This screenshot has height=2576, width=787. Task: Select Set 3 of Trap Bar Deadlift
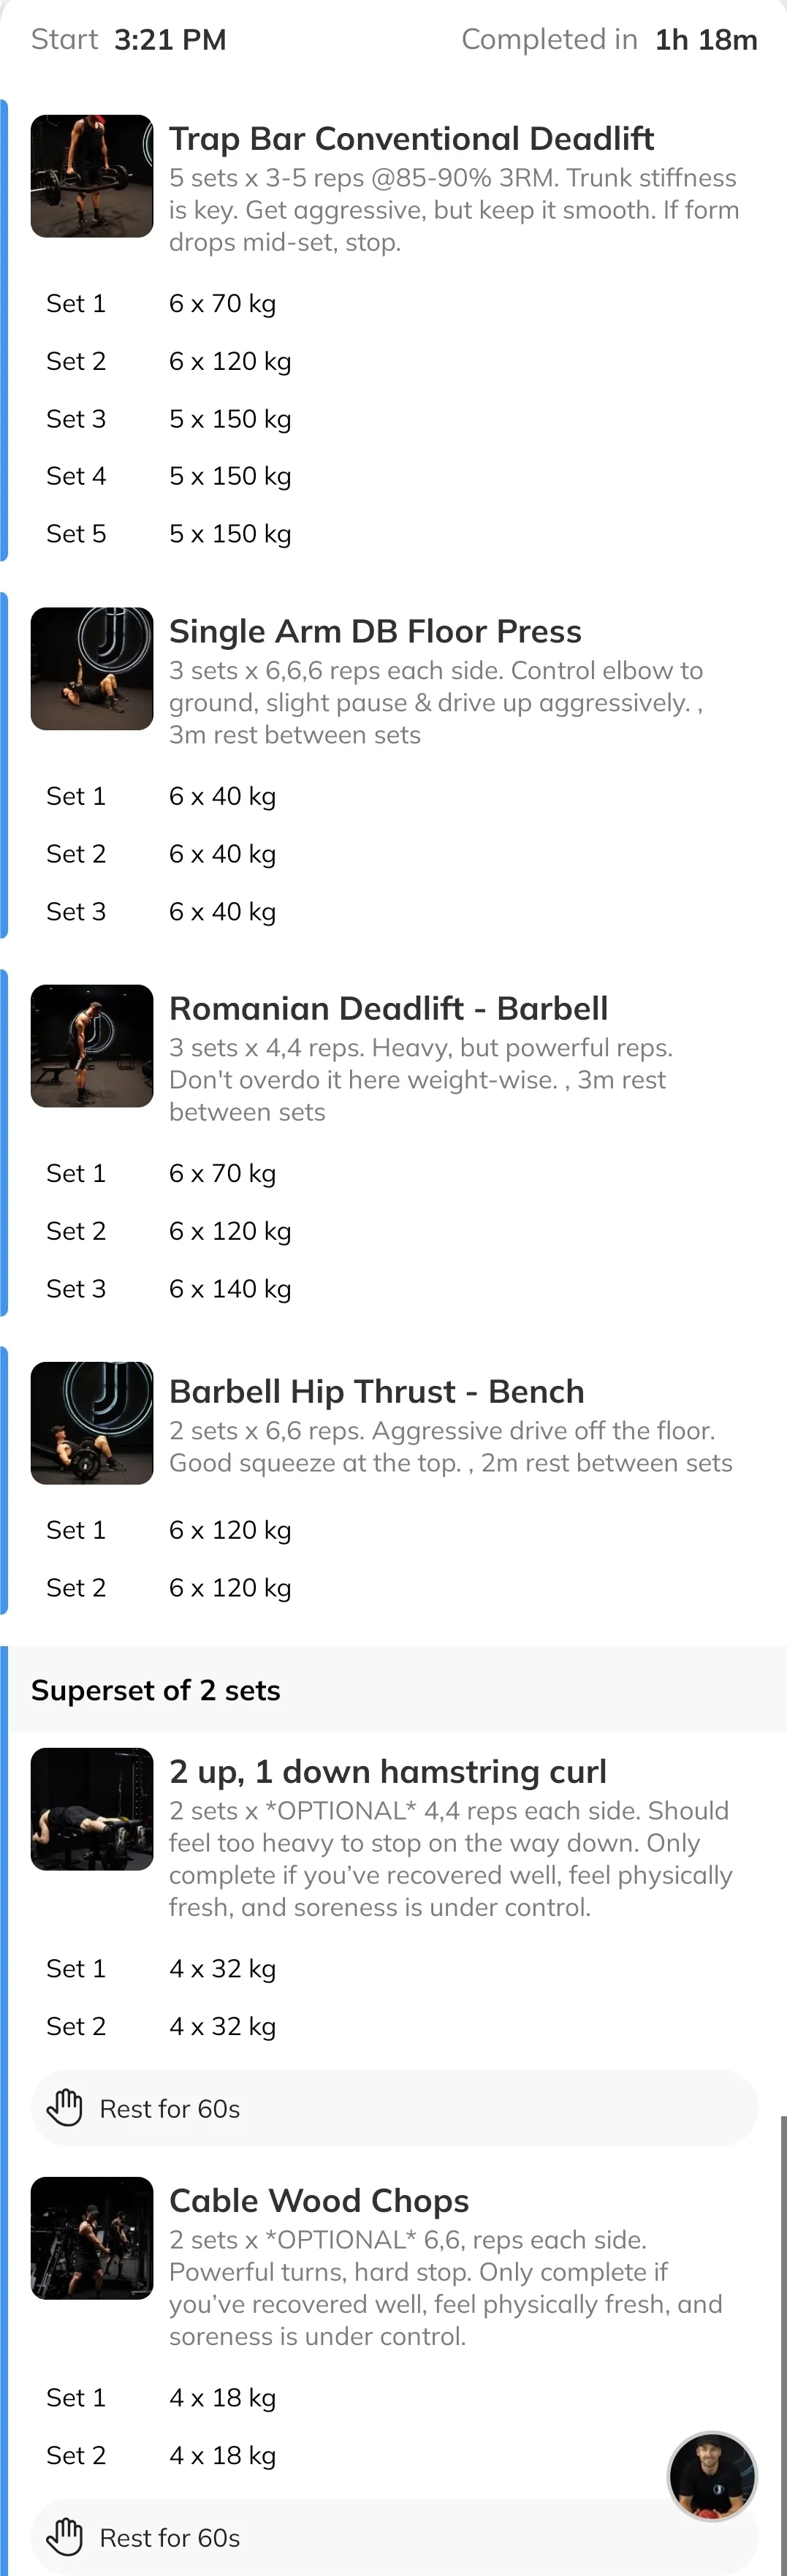(393, 419)
